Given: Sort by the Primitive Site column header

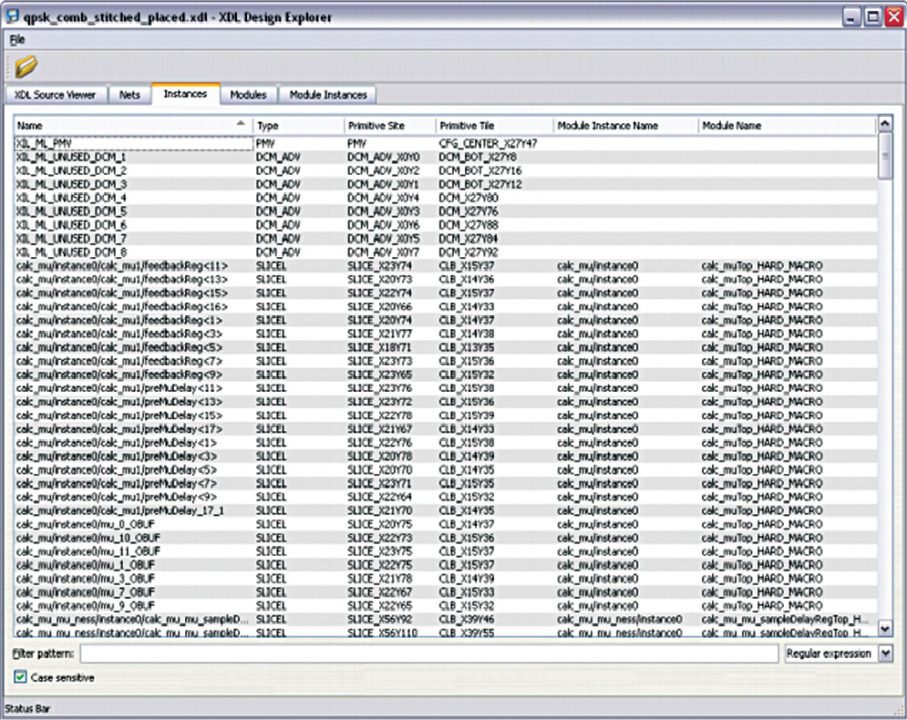Looking at the screenshot, I should click(x=386, y=125).
